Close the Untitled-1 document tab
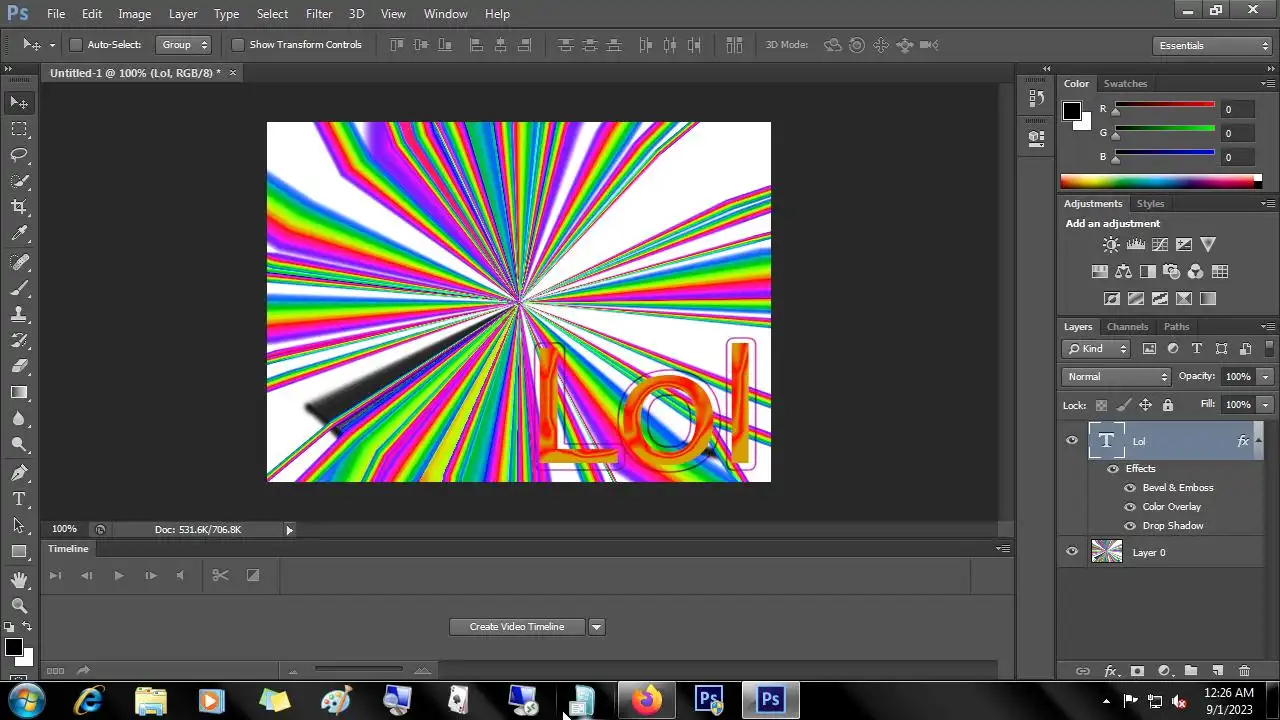 (x=233, y=73)
